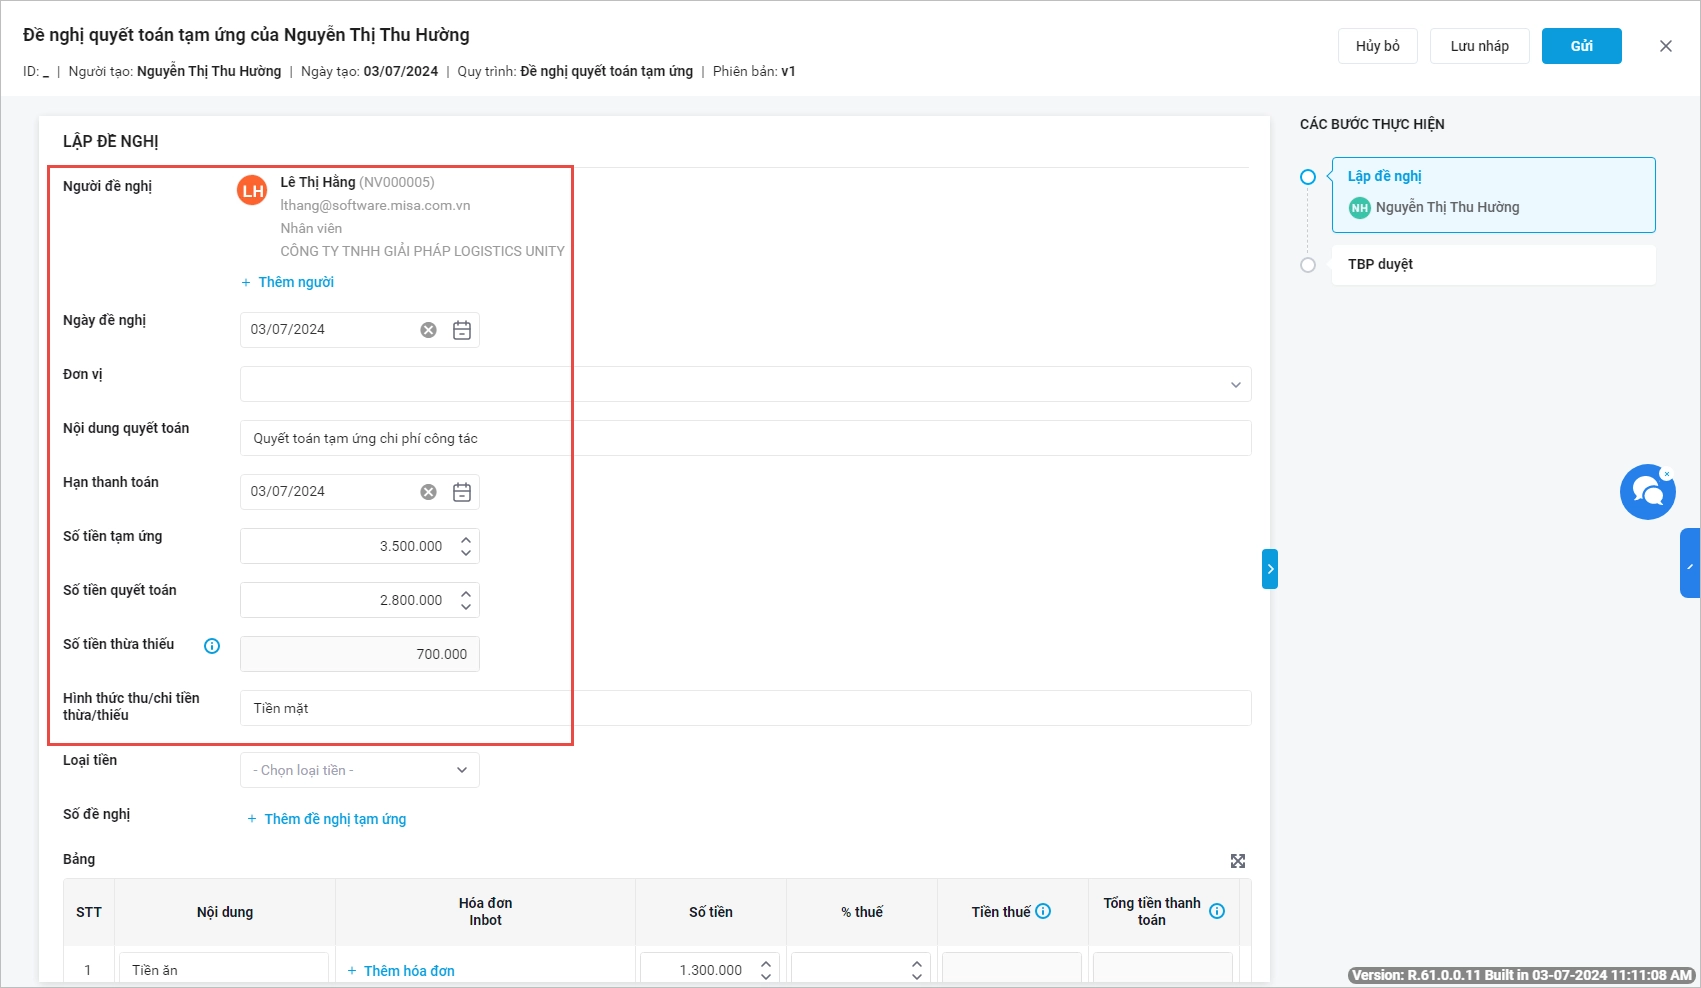Click the LH avatar of Lê Thị Hằng
1701x988 pixels.
click(x=252, y=190)
